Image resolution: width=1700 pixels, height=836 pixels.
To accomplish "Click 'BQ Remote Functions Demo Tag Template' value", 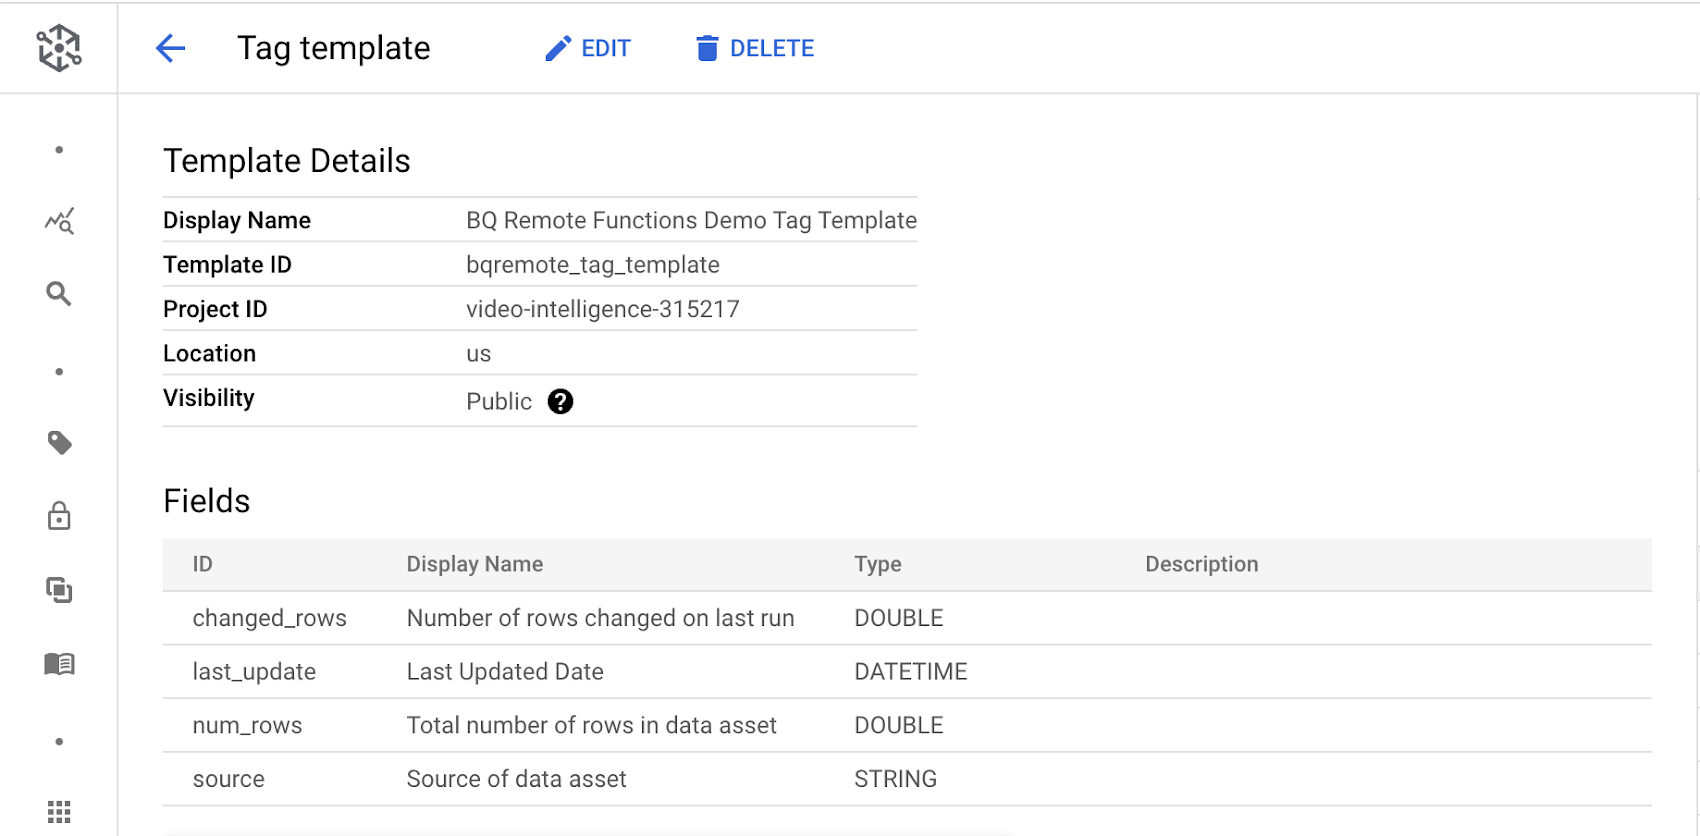I will (x=691, y=220).
